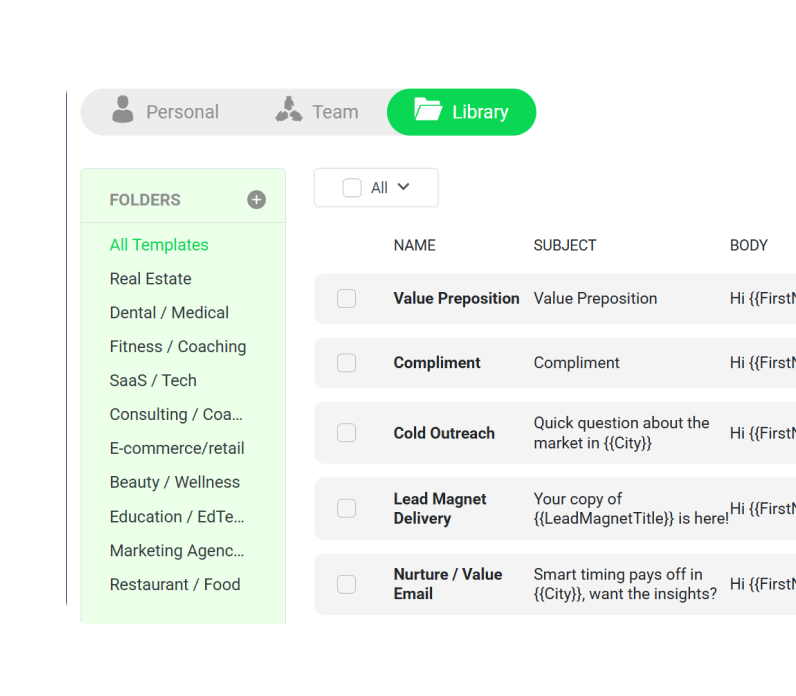This screenshot has width=796, height=696.
Task: Tick the select-all checkbox
Action: point(352,188)
